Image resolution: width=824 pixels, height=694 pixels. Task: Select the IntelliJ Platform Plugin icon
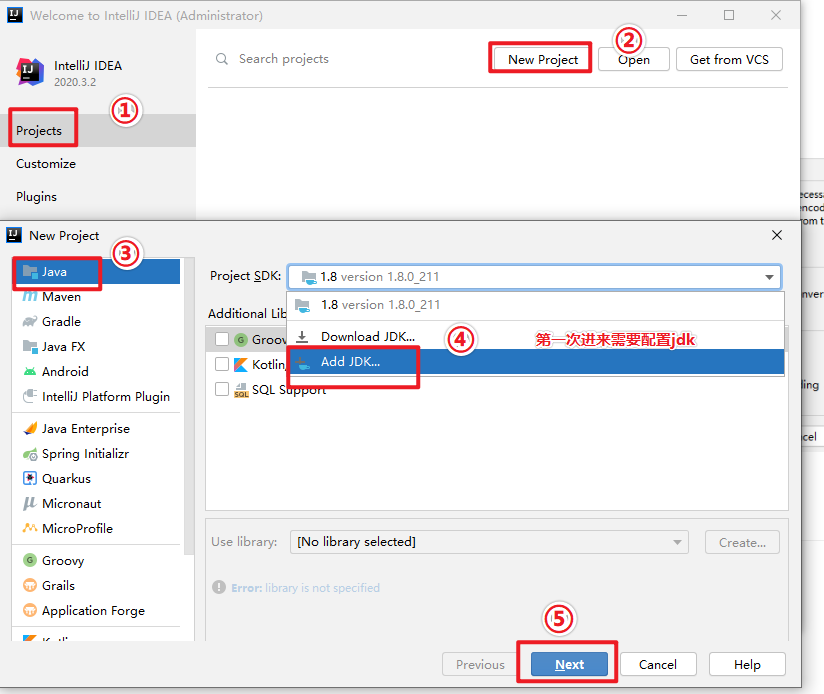[30, 396]
